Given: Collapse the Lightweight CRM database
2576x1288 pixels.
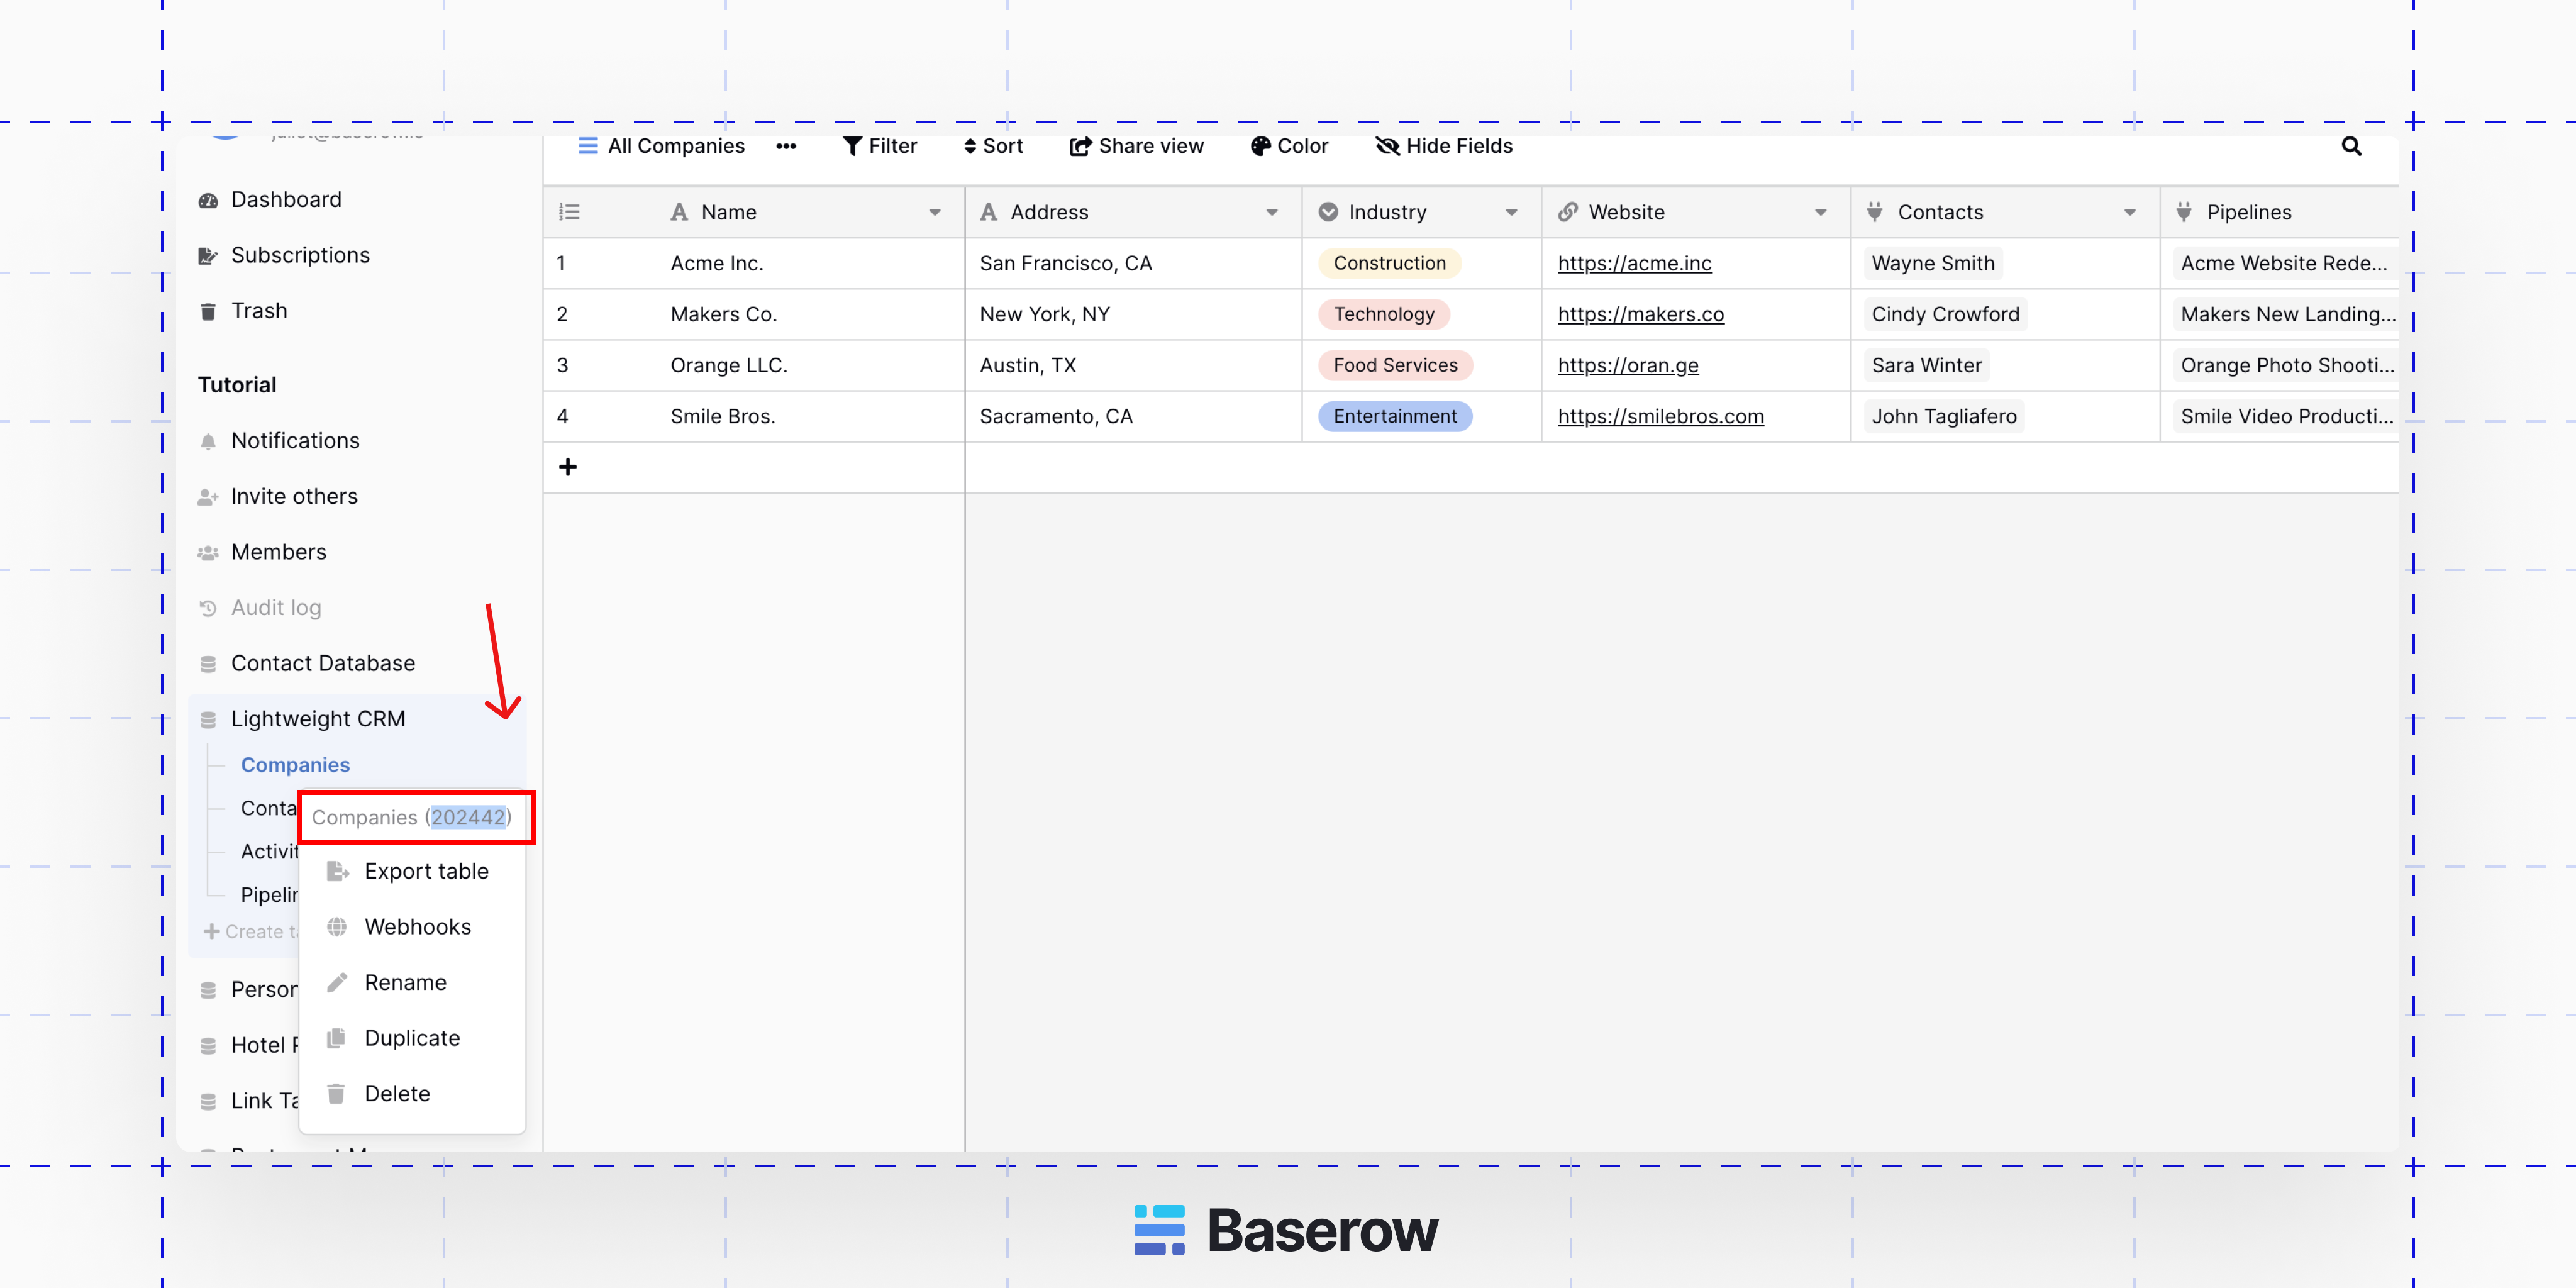Looking at the screenshot, I should pos(317,719).
